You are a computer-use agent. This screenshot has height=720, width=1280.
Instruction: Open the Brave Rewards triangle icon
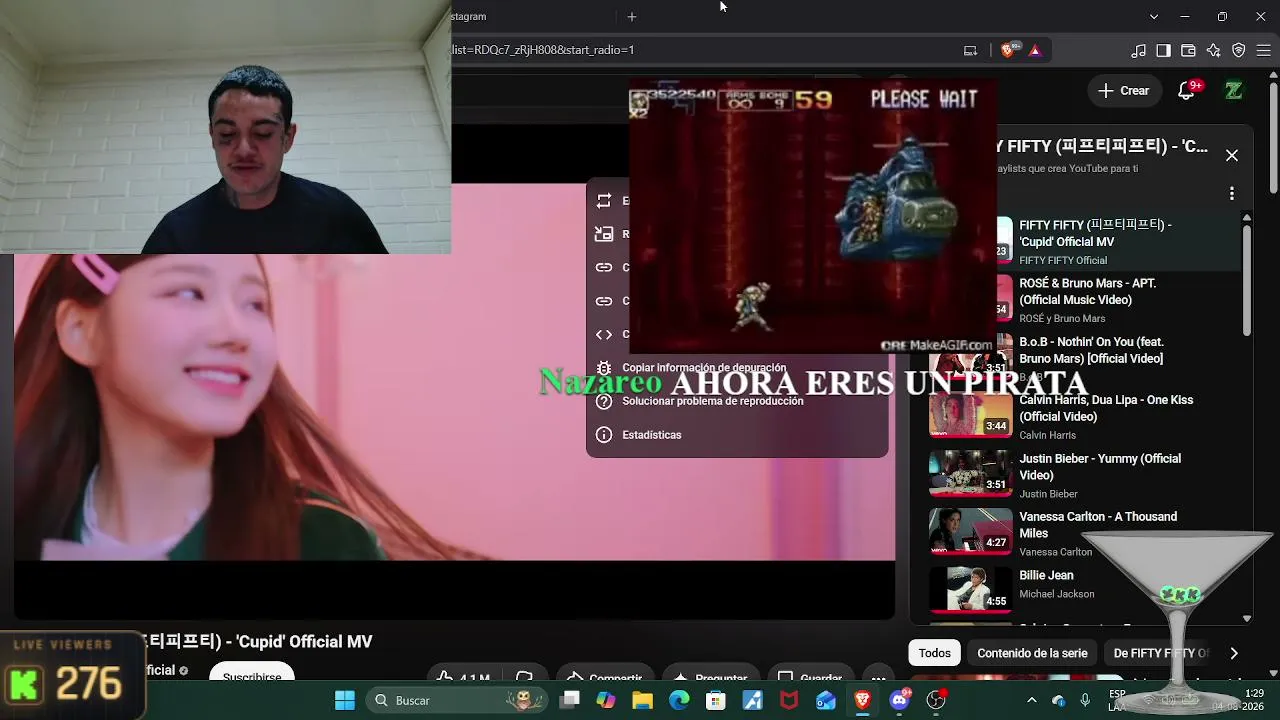(x=1035, y=50)
